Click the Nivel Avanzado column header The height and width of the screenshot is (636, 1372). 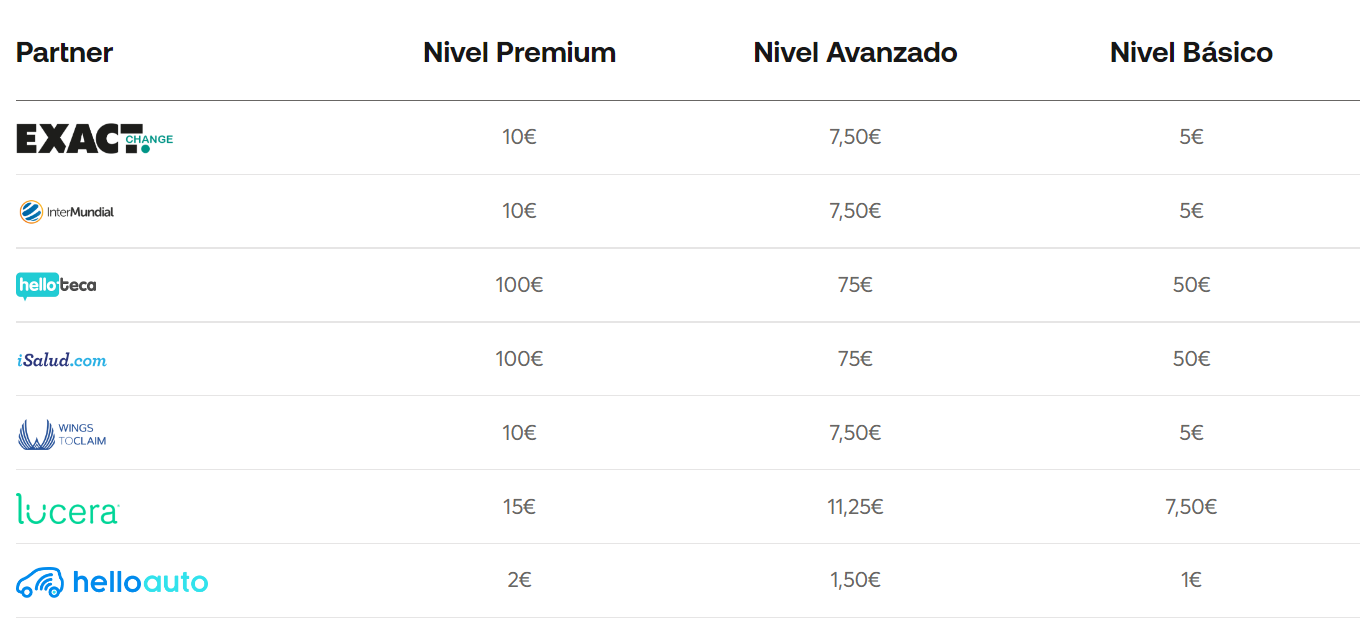pyautogui.click(x=855, y=52)
